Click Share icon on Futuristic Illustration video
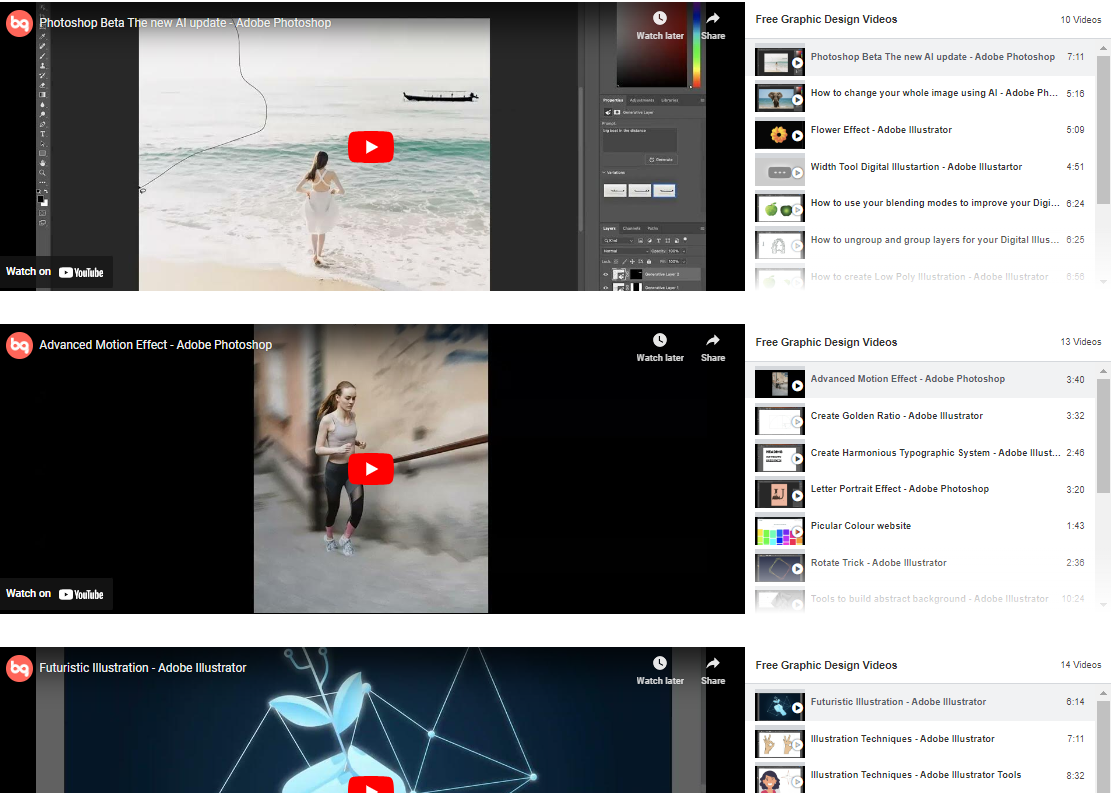This screenshot has width=1111, height=793. (713, 669)
